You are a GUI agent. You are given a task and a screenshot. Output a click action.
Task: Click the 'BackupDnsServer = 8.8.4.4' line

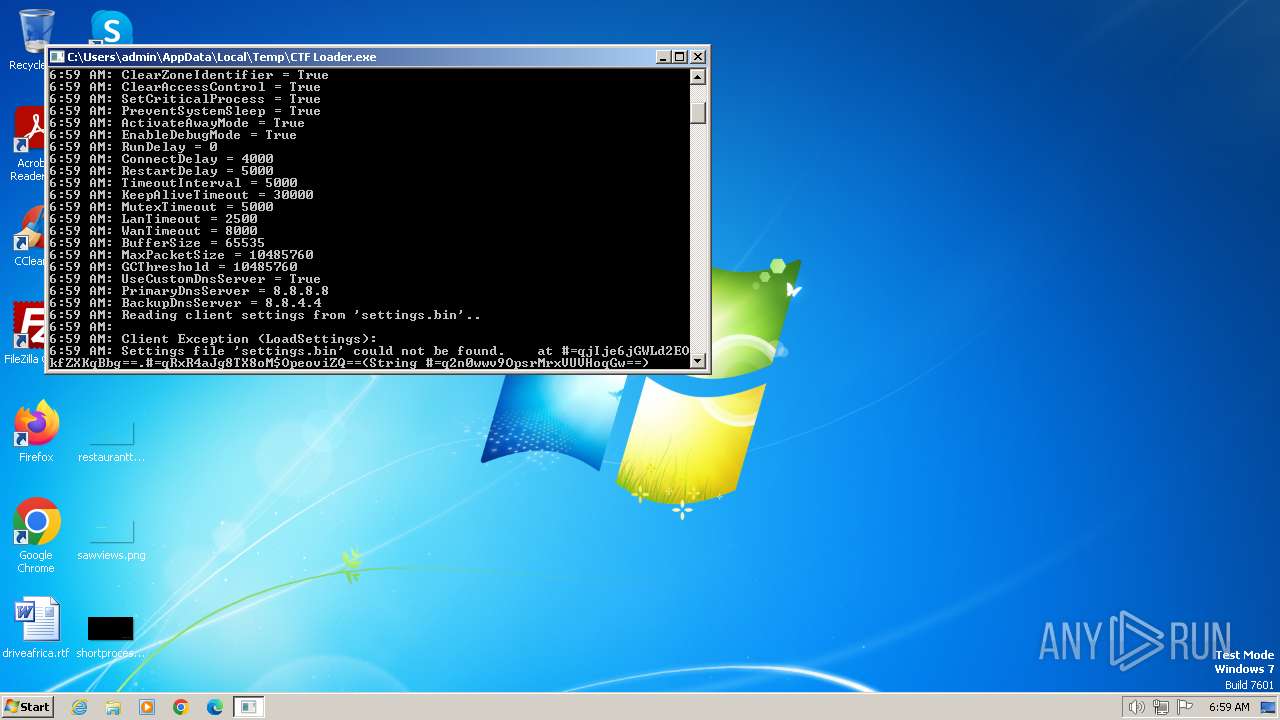(185, 303)
